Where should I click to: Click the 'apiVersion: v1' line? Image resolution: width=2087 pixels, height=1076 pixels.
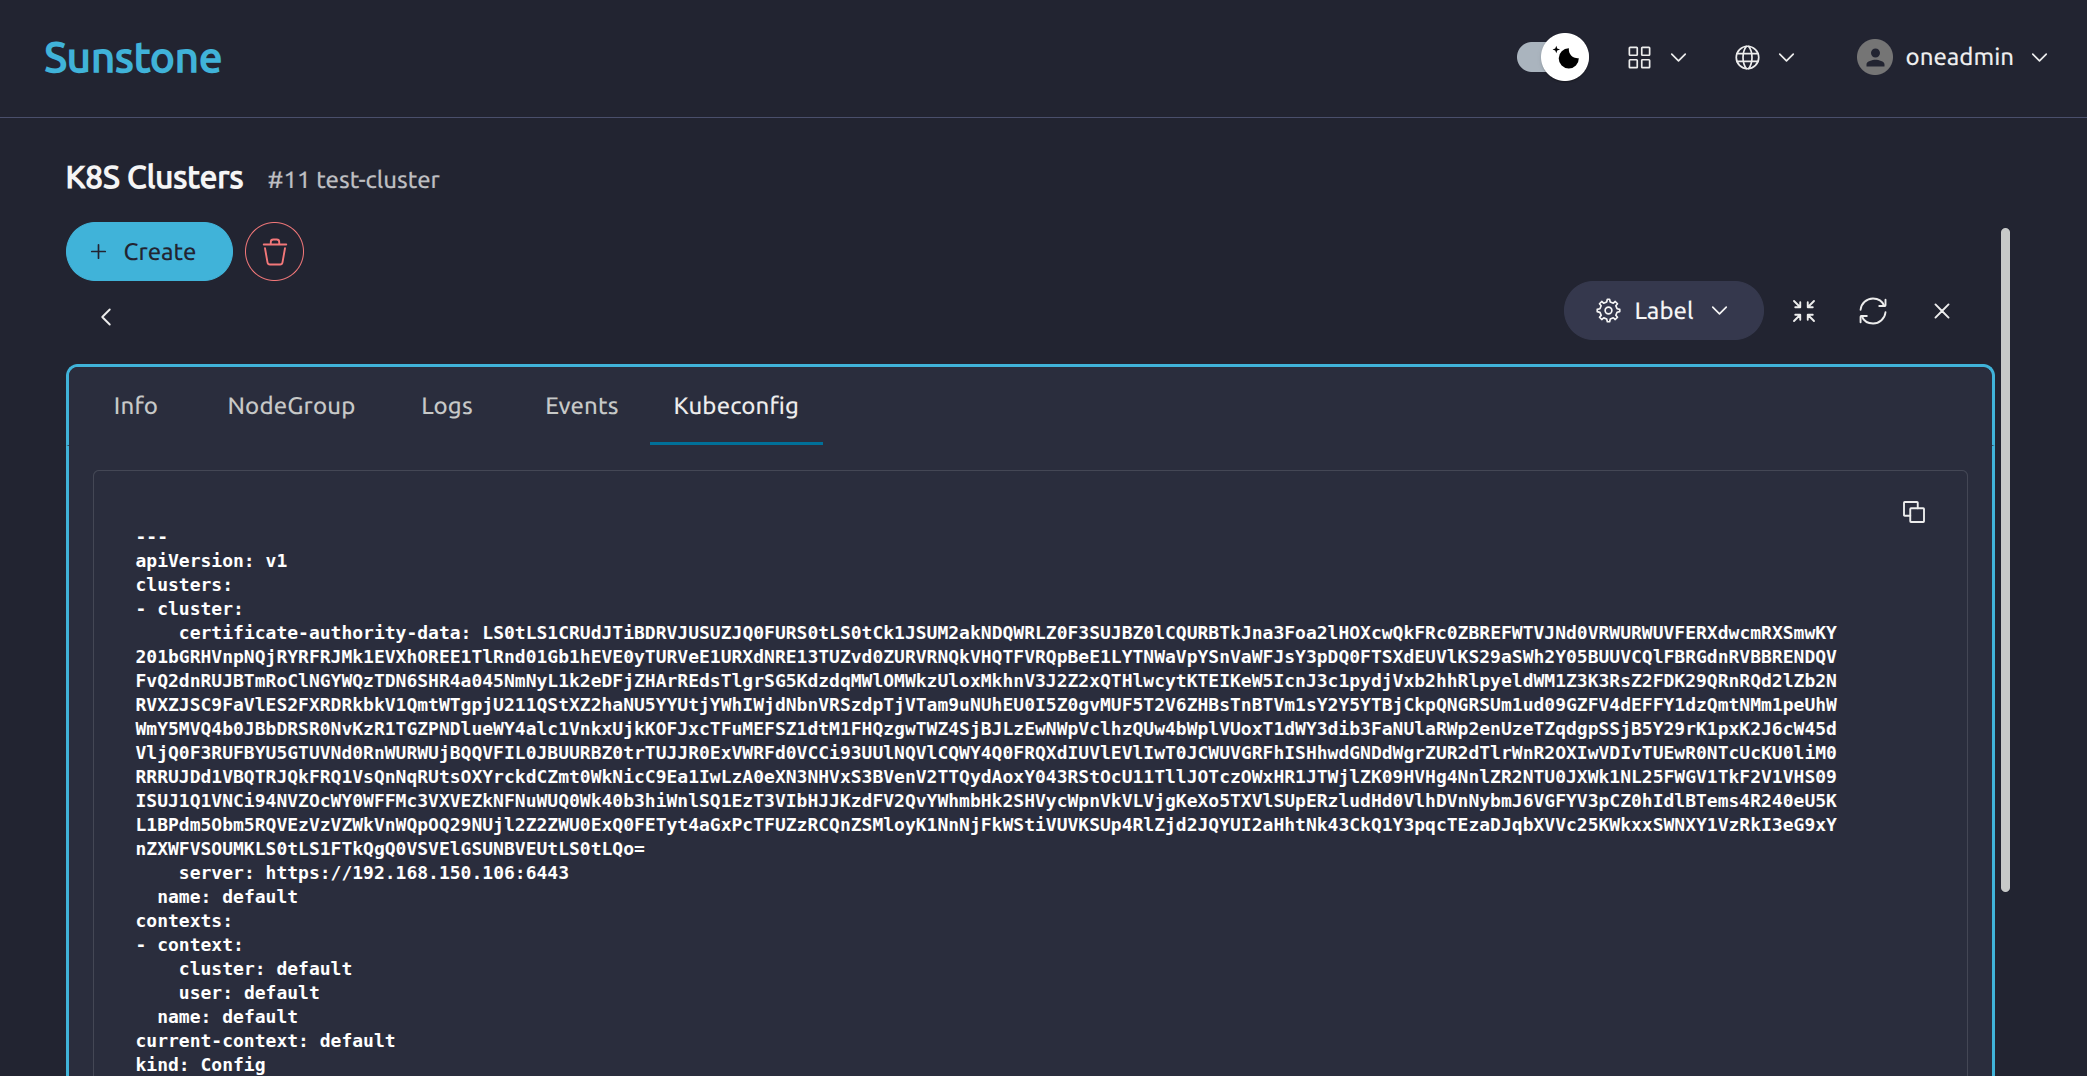211,561
